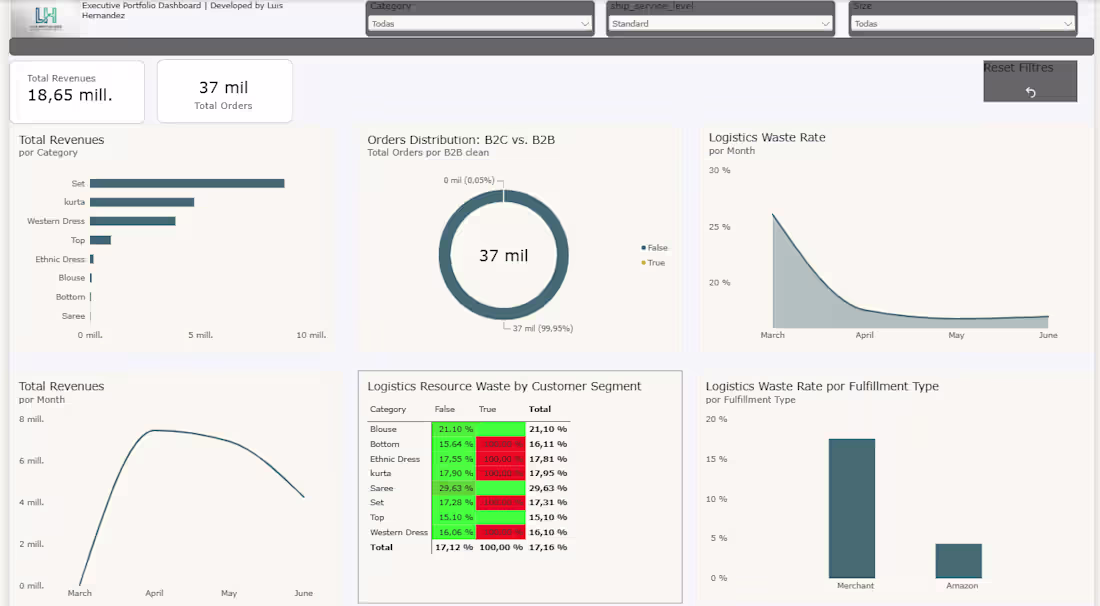Screen dimensions: 1100x606
Task: Click the Saree category axis label
Action: (73, 316)
